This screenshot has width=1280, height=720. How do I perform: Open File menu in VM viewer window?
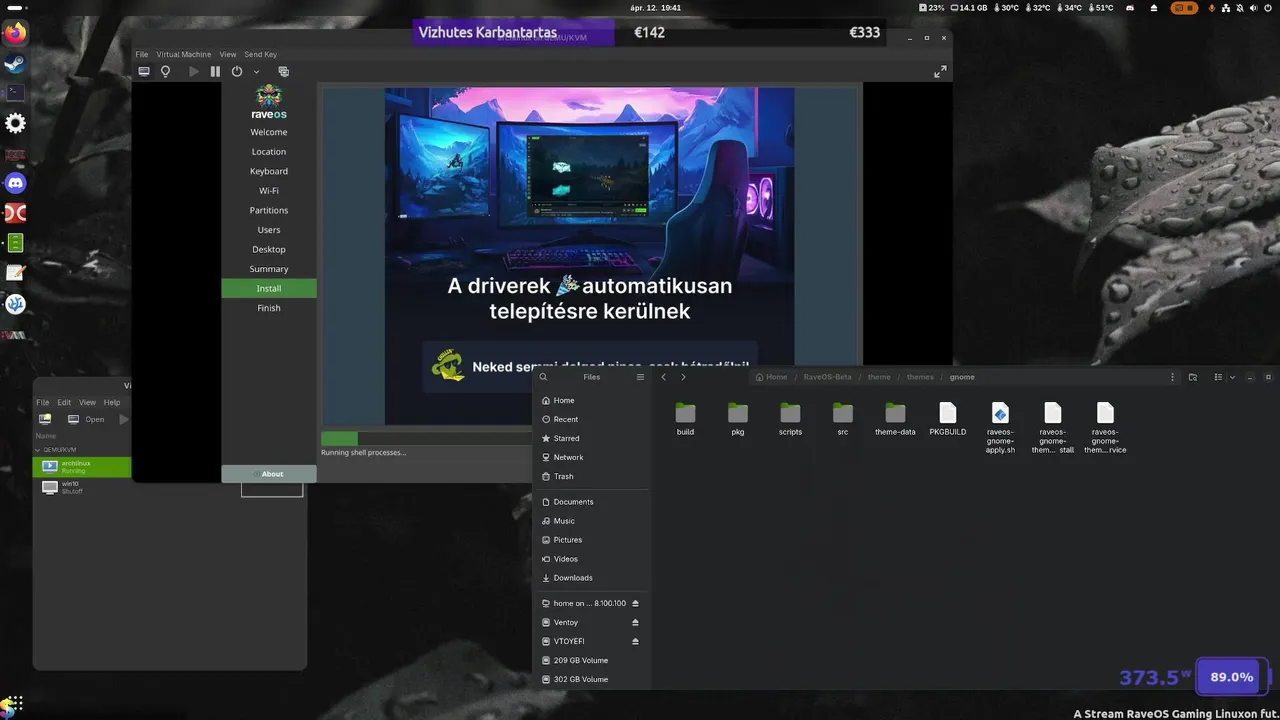click(142, 54)
